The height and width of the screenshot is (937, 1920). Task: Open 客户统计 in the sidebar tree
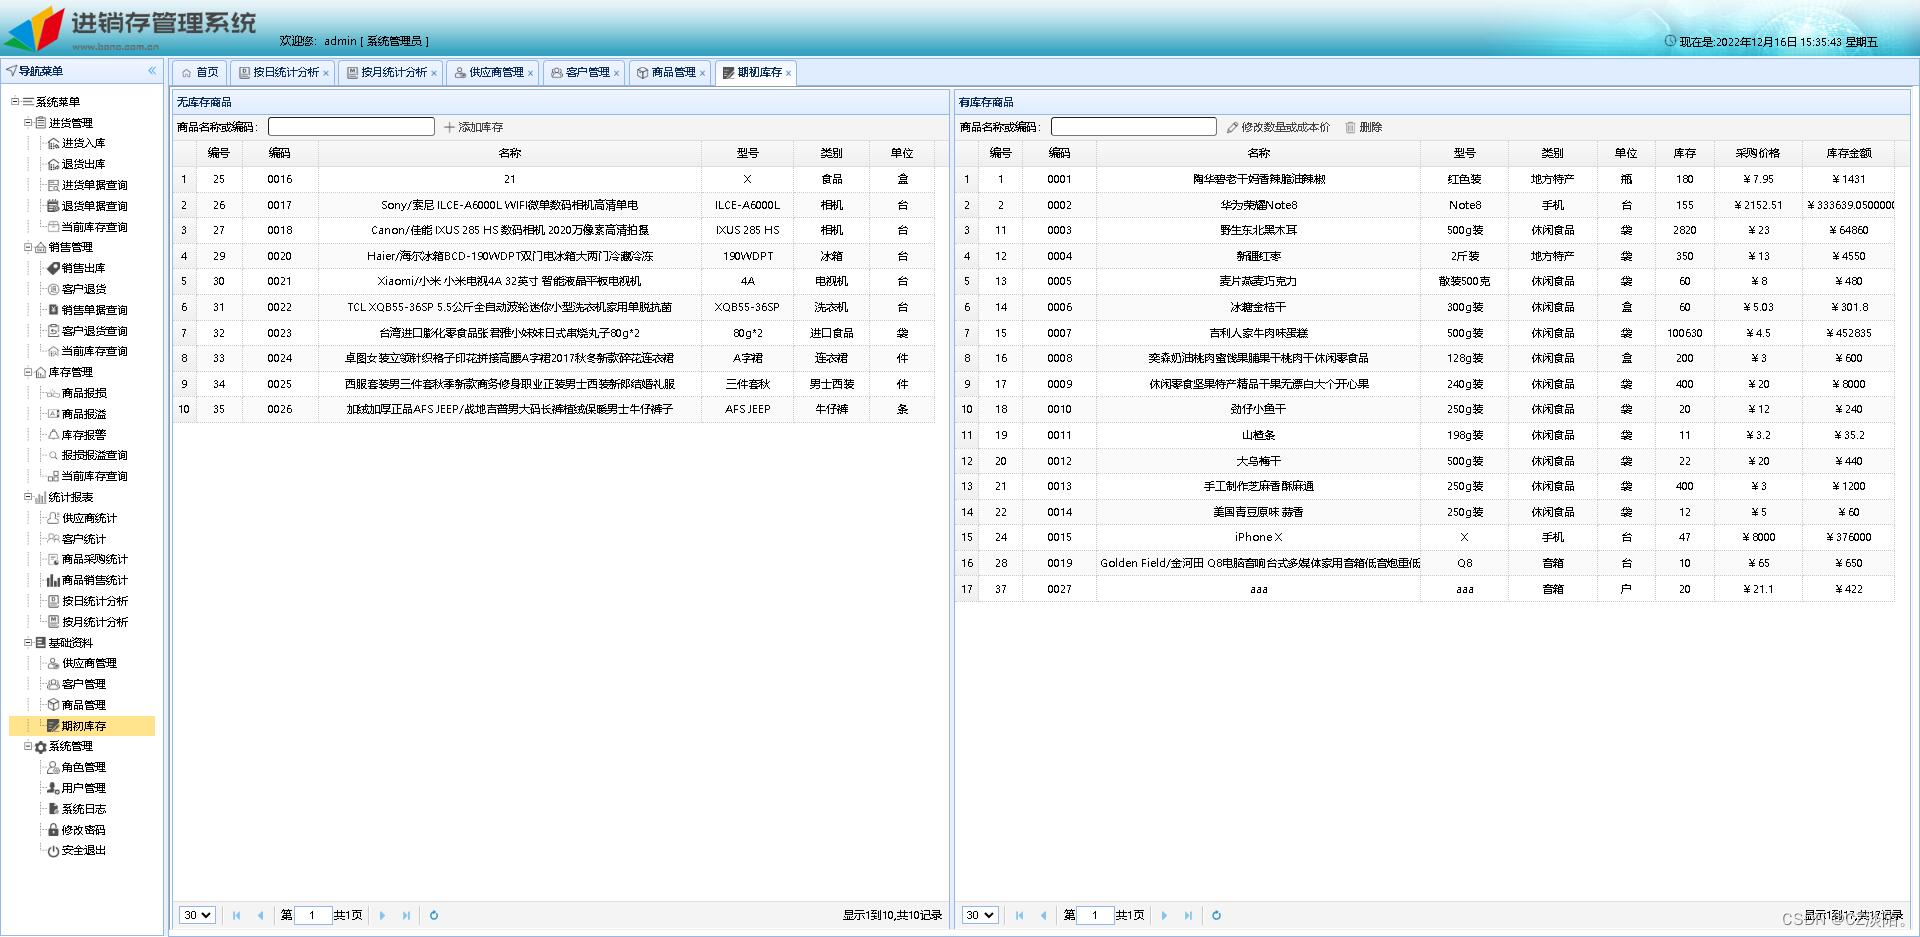coord(83,539)
